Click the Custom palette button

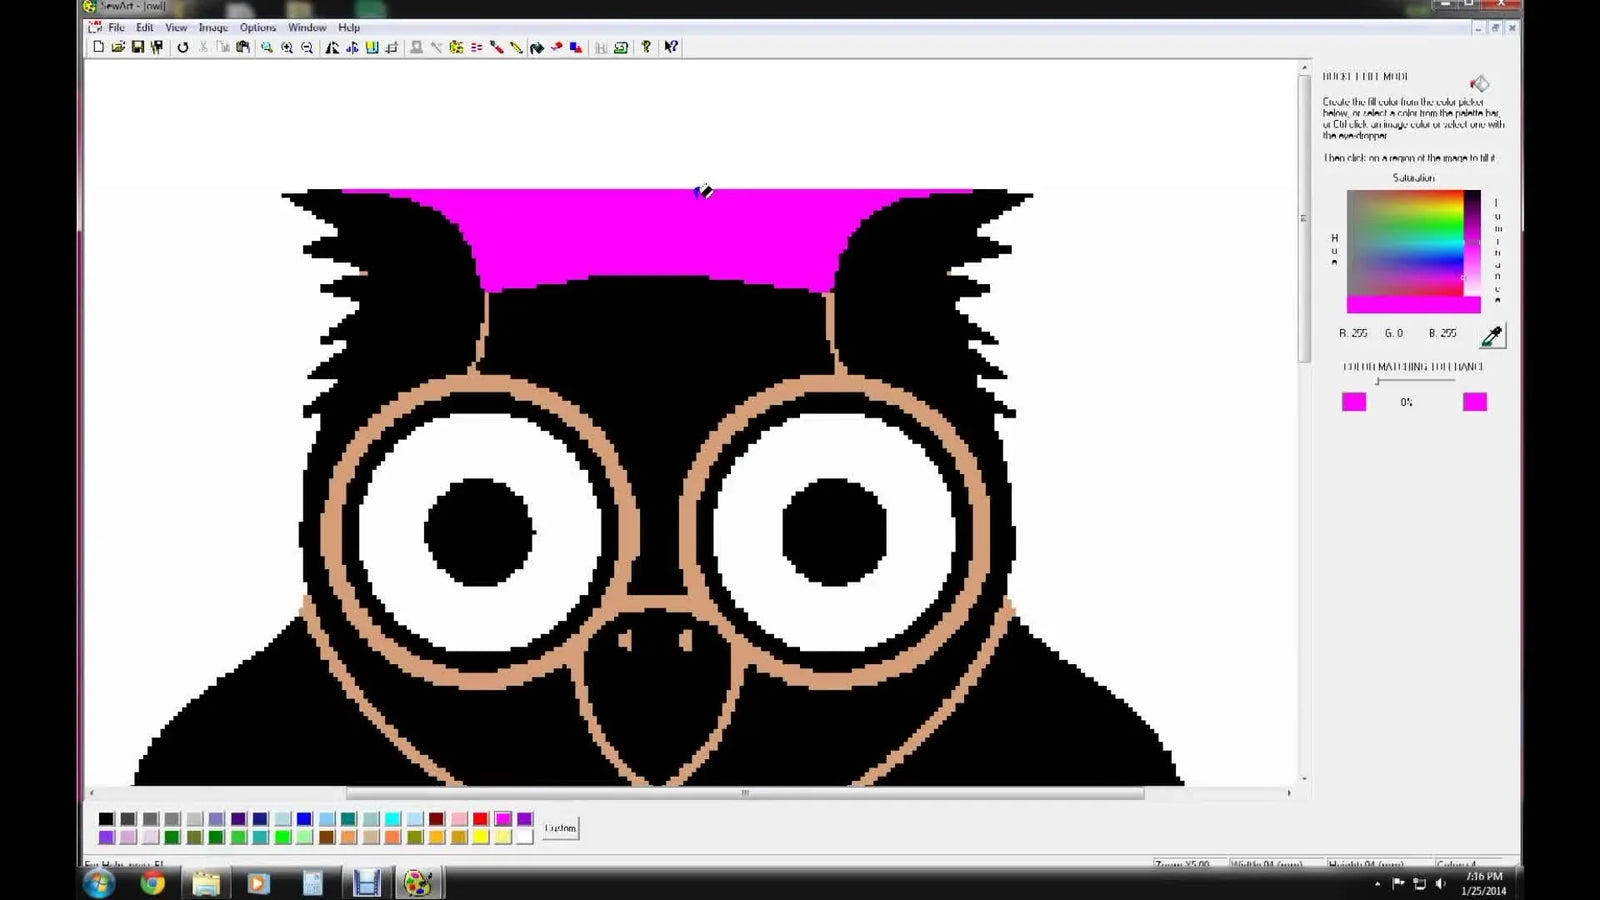pos(559,828)
